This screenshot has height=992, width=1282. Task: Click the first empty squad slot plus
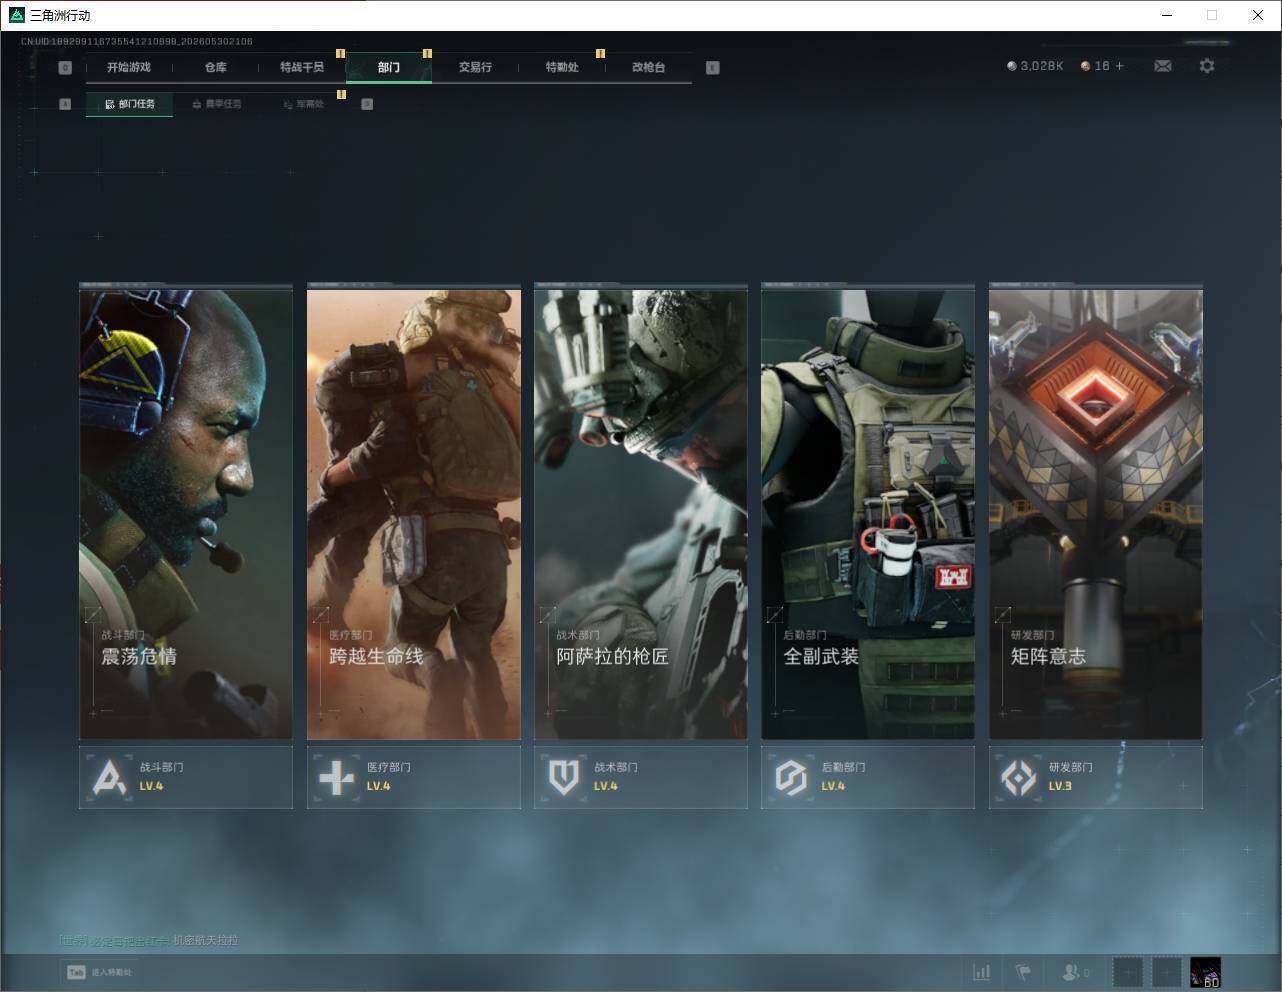coord(1128,972)
